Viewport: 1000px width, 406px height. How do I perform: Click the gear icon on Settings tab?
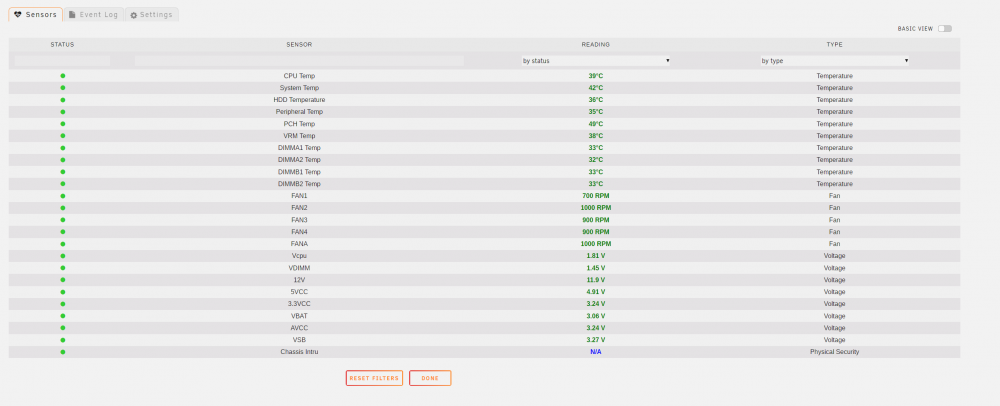click(134, 15)
